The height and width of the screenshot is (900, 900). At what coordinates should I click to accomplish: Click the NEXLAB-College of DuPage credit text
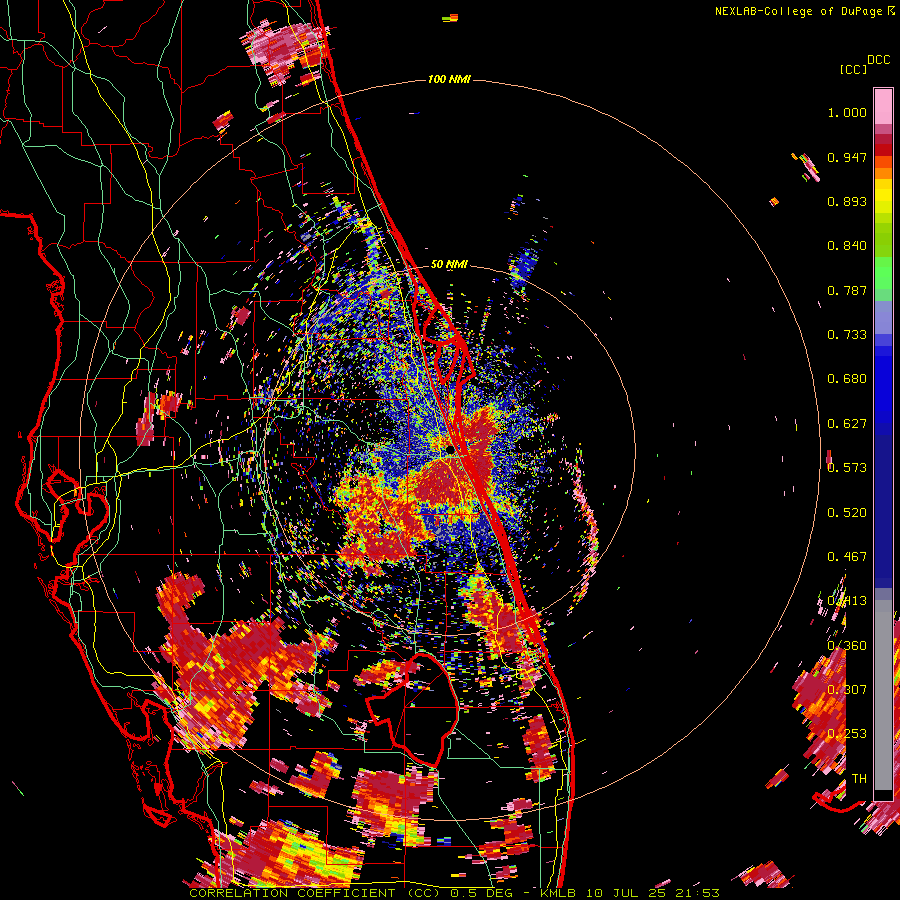click(x=798, y=11)
